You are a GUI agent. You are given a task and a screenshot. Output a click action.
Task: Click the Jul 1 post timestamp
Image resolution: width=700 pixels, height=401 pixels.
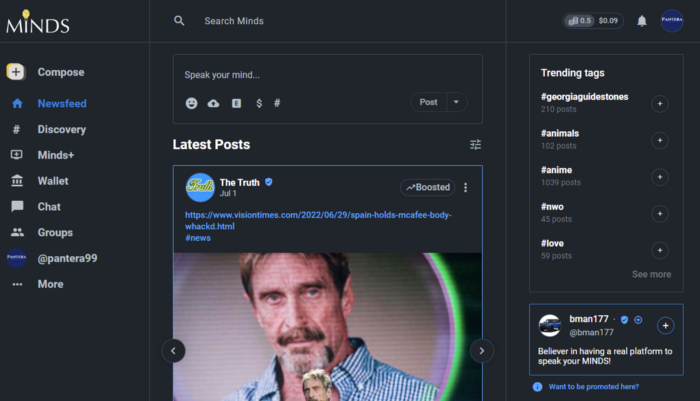[228, 193]
